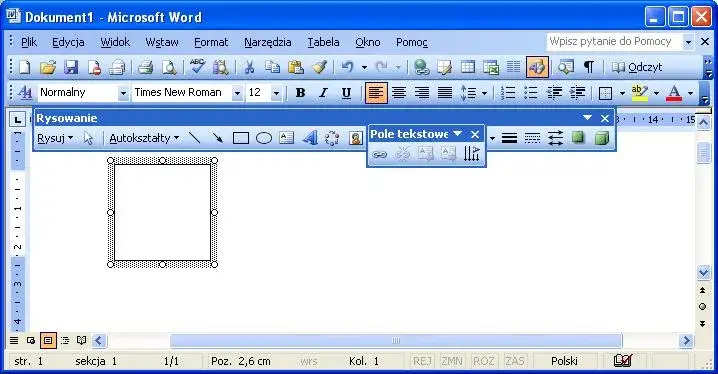Insert a text box from the Rysowanie toolbar

click(x=287, y=138)
